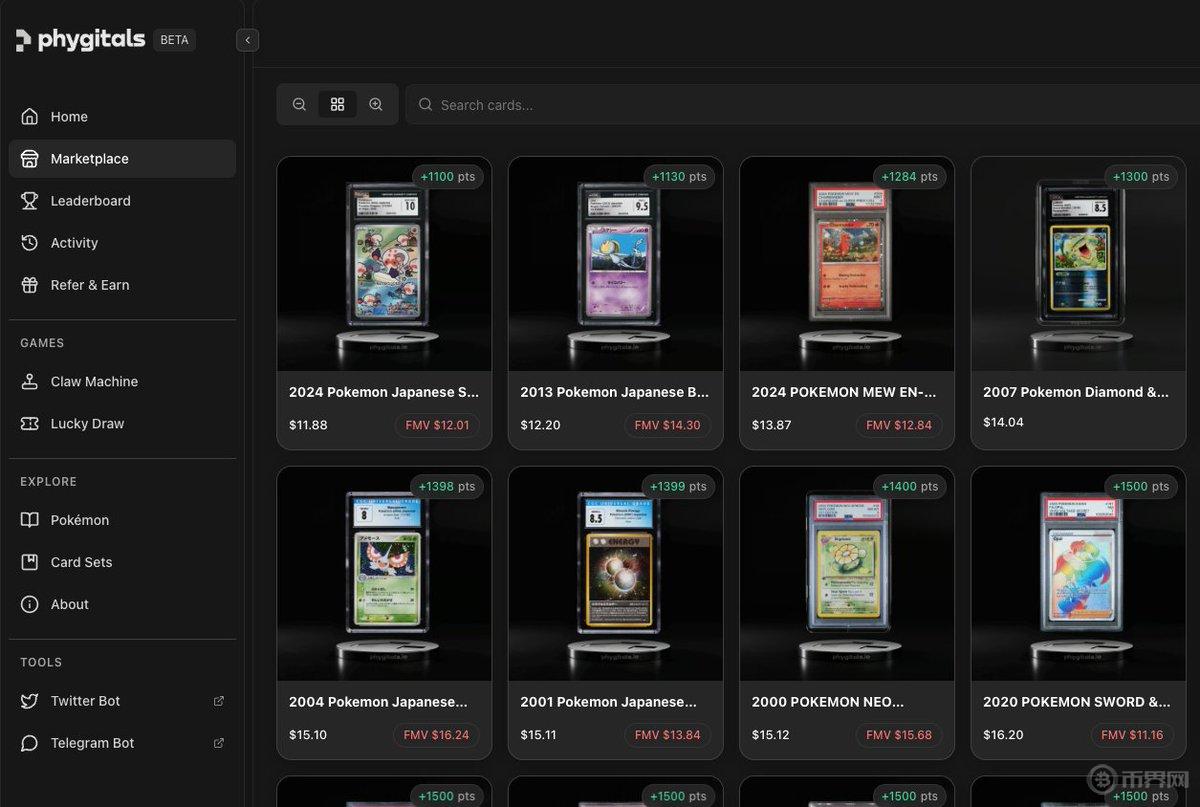Image resolution: width=1200 pixels, height=807 pixels.
Task: Select the grid view icon
Action: [x=338, y=105]
